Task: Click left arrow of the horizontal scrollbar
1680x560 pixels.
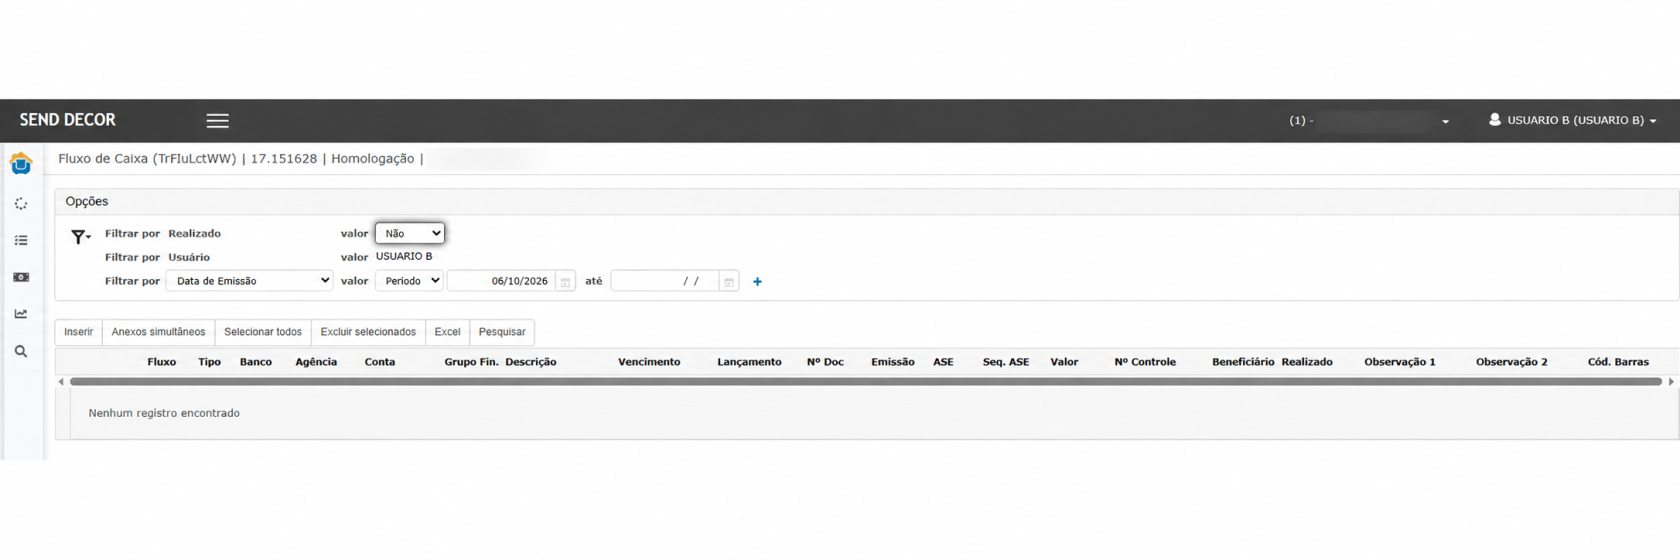Action: (x=61, y=382)
